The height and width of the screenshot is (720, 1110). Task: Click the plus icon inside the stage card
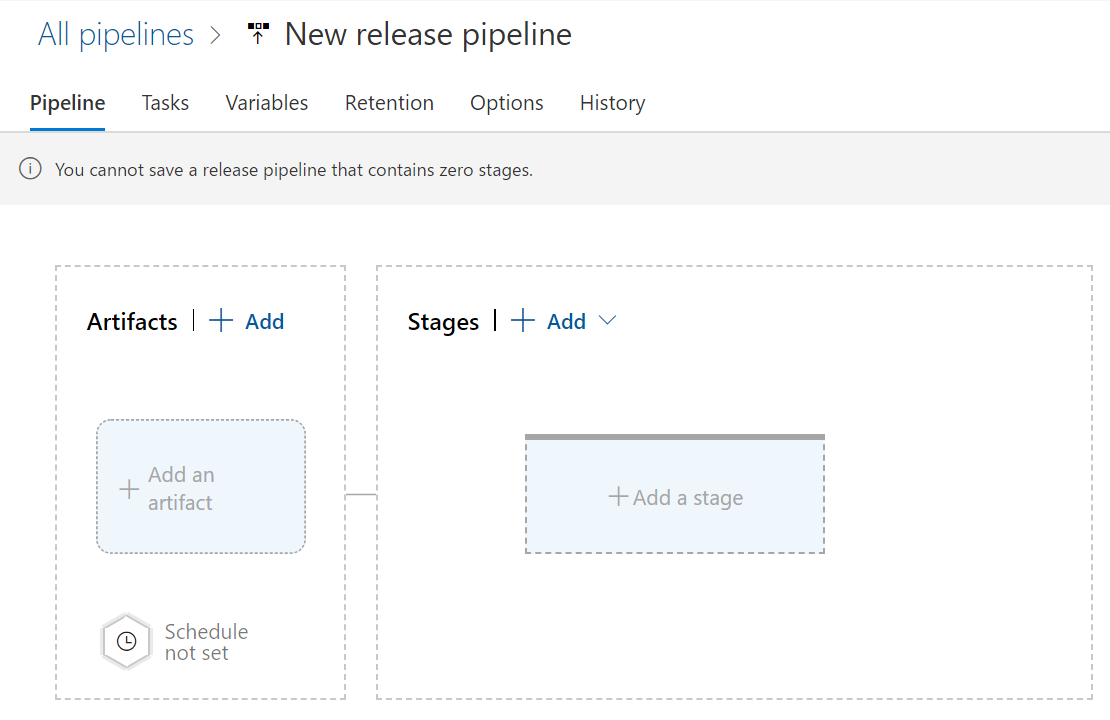tap(618, 497)
